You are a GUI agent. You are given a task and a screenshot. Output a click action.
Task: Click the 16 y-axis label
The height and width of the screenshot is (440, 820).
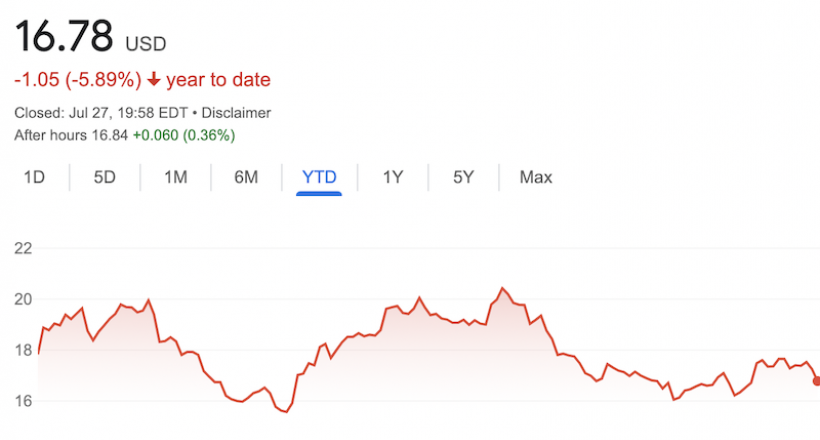(23, 401)
